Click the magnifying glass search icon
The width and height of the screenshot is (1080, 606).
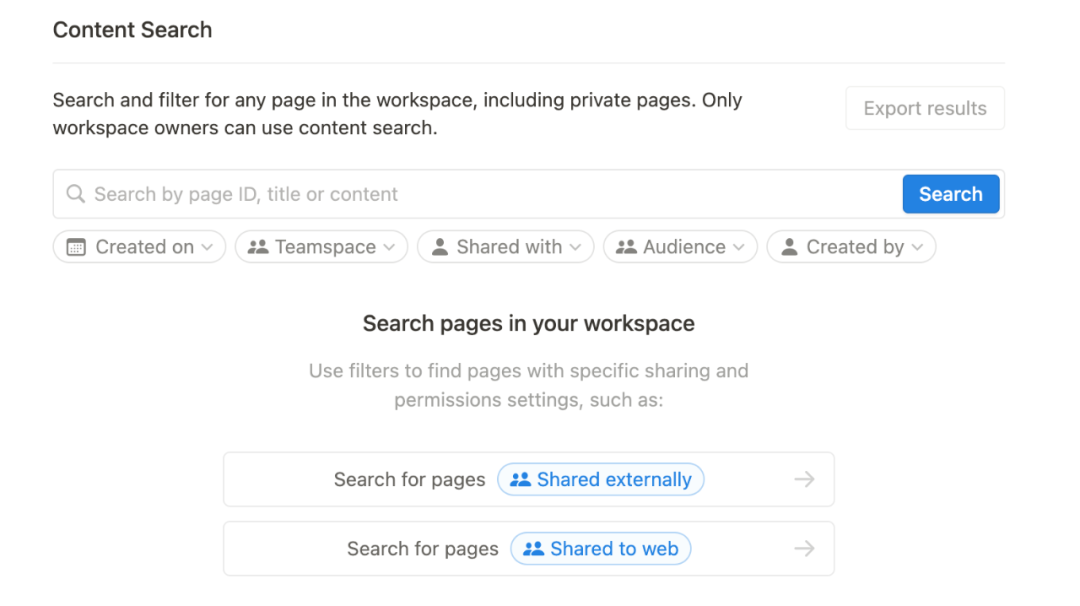coord(75,194)
